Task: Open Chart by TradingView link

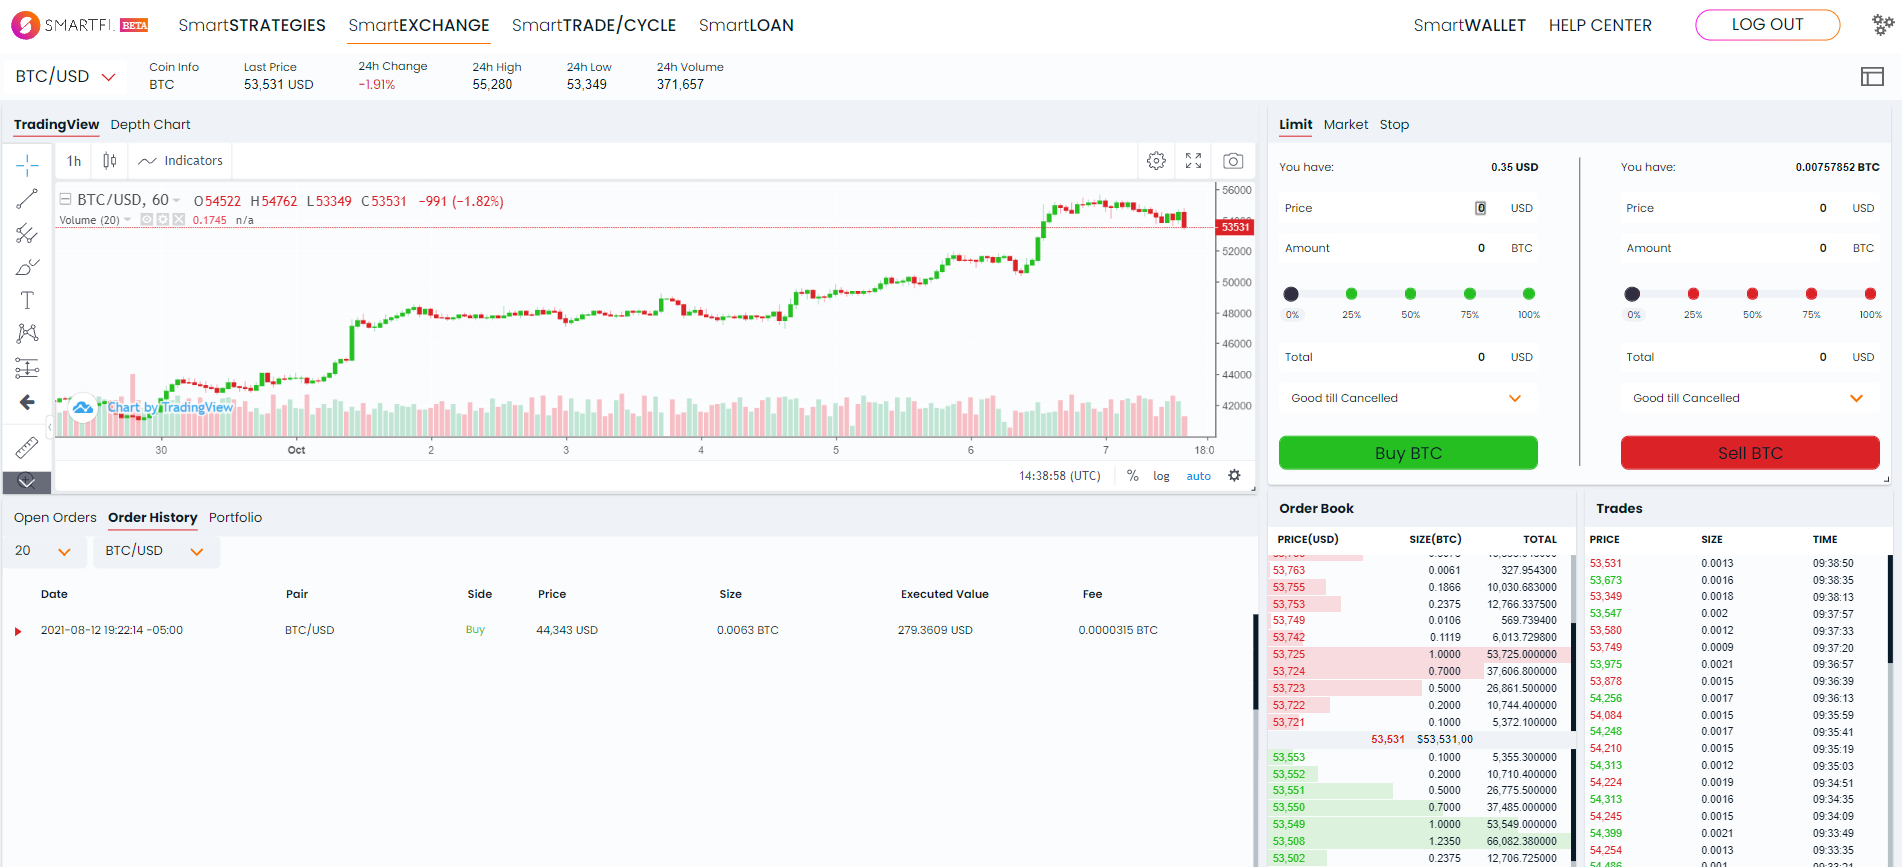Action: pos(170,407)
